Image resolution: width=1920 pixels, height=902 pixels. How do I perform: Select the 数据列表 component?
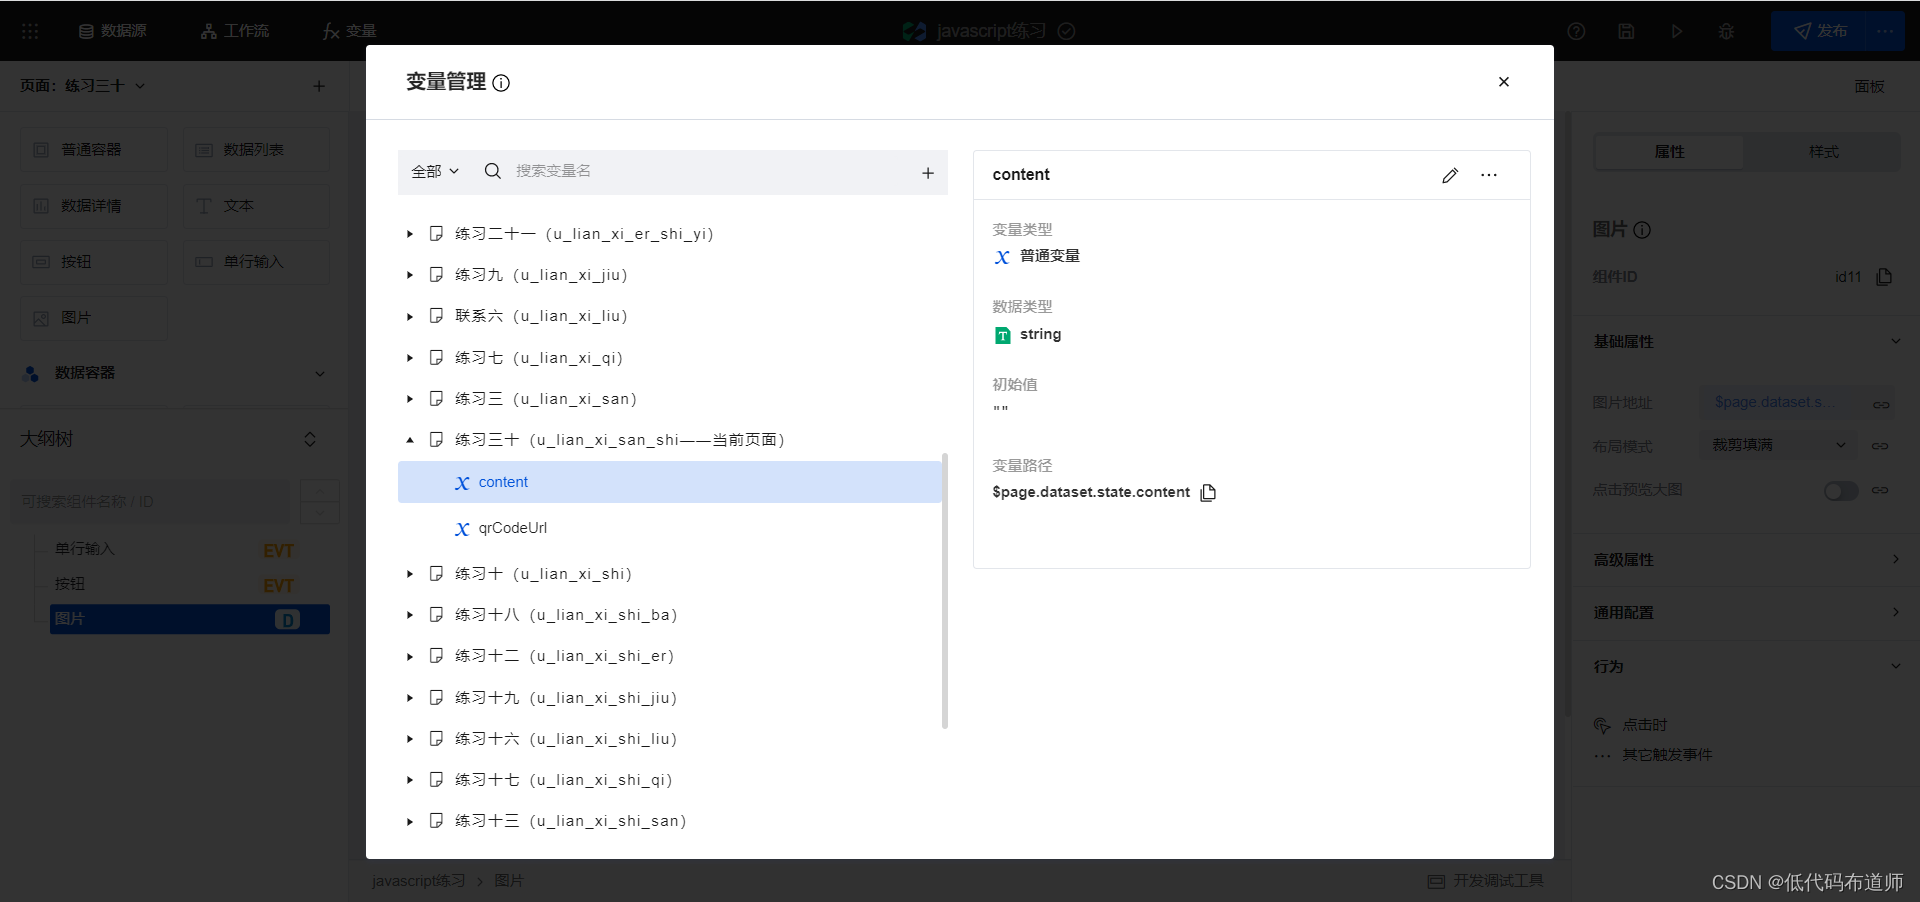256,150
